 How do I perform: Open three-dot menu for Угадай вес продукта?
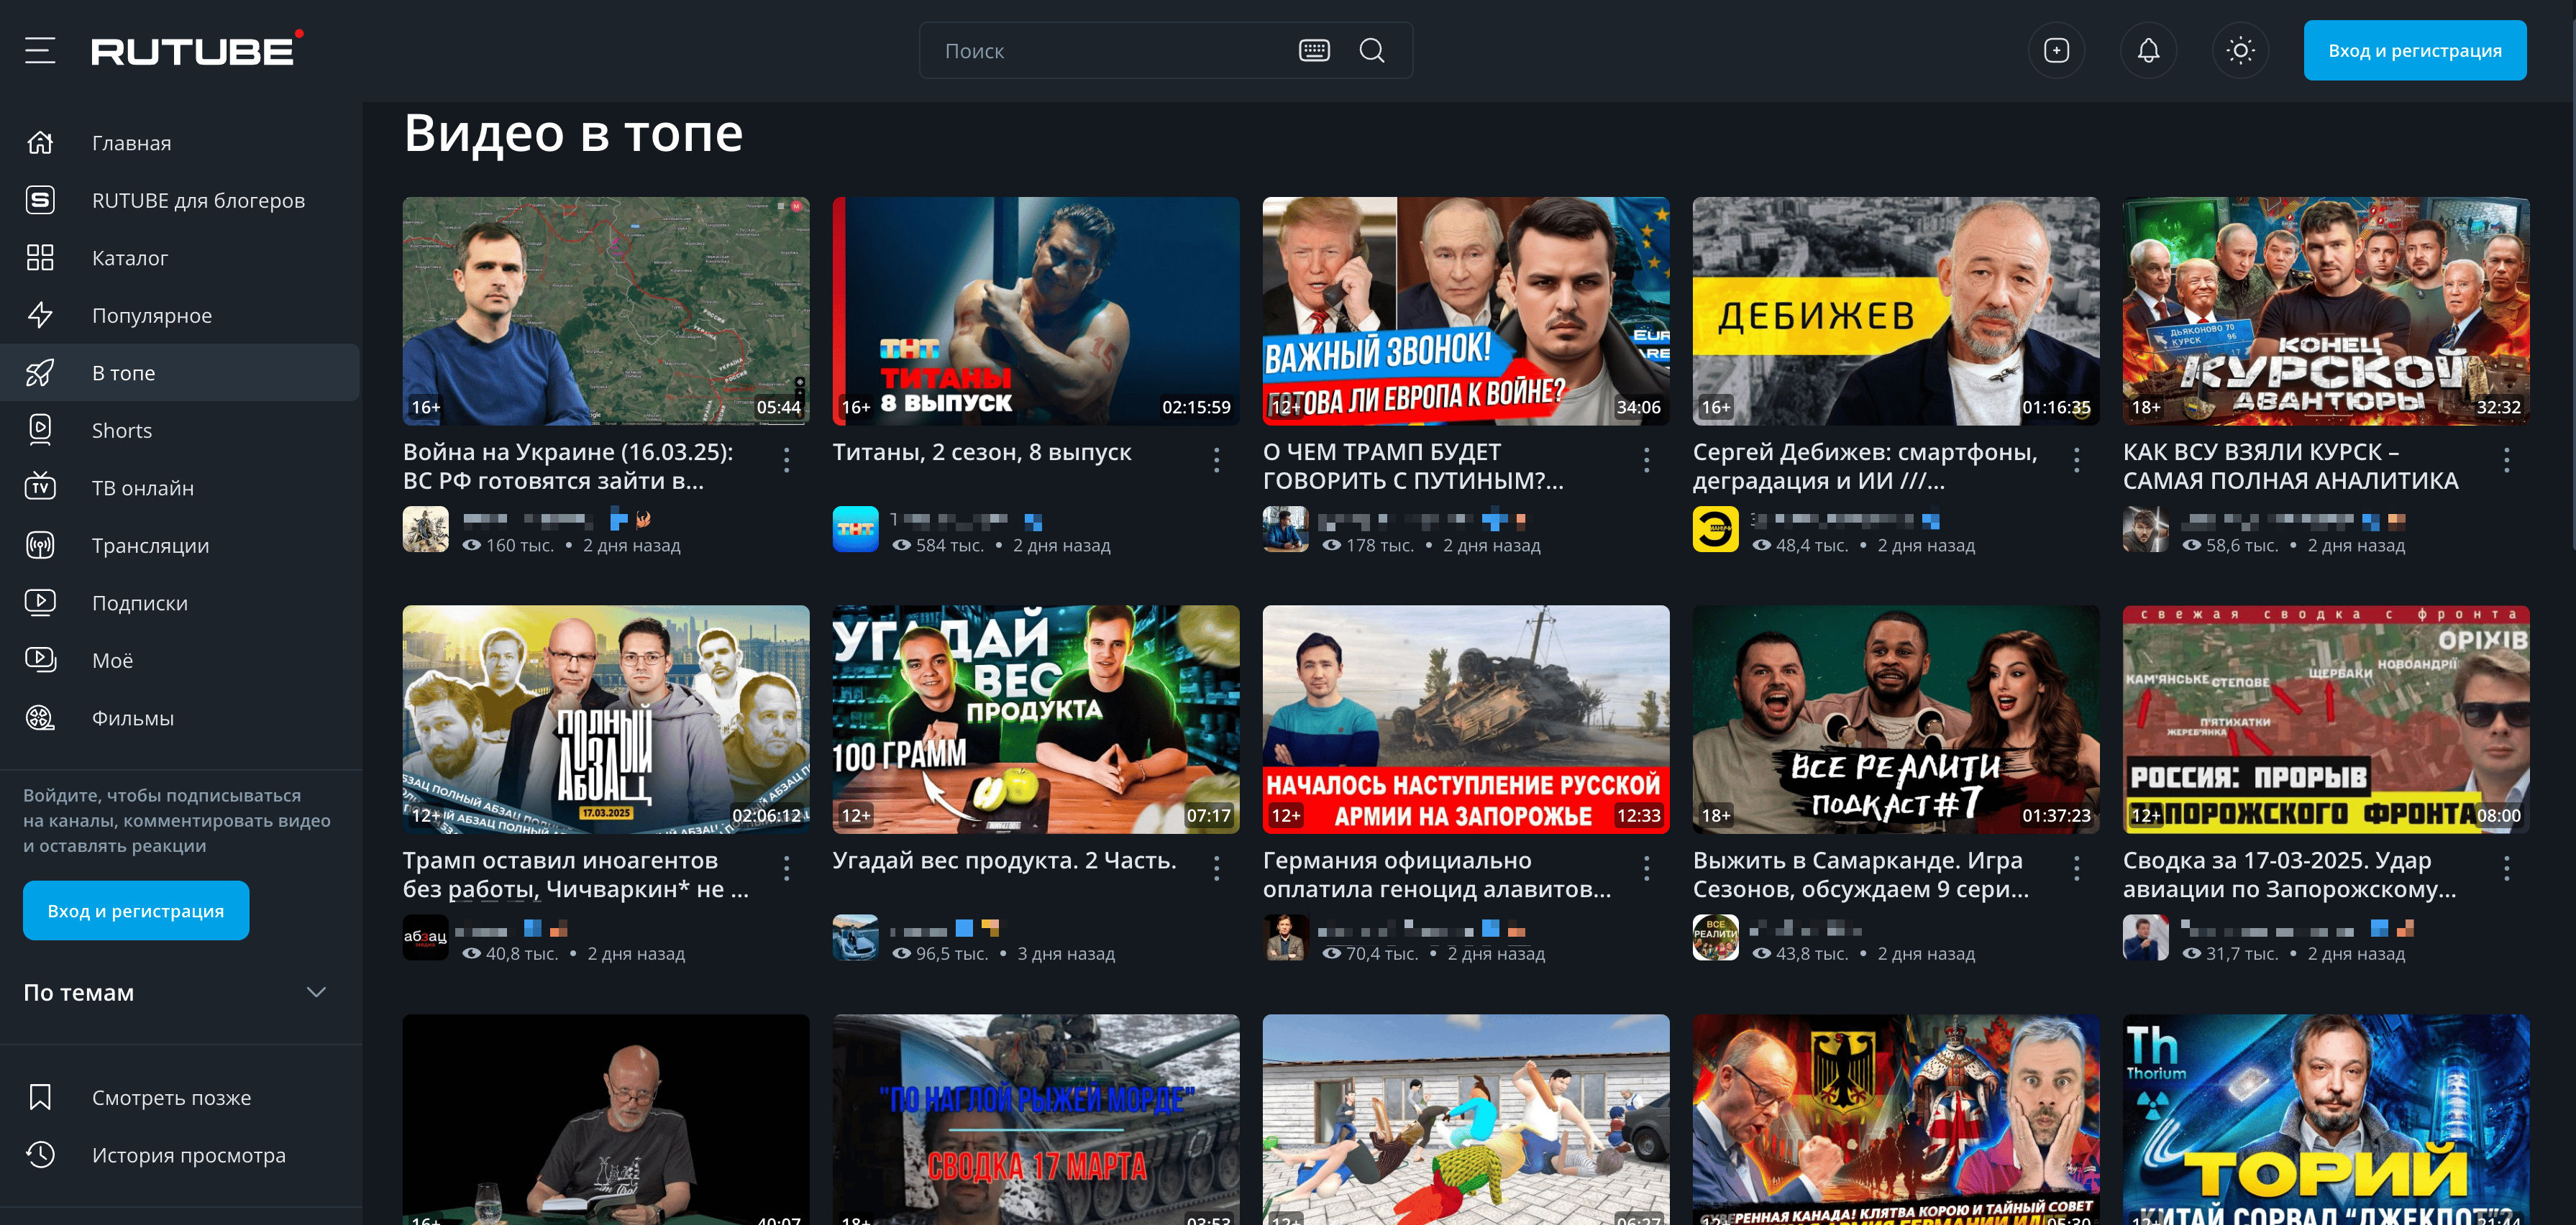pyautogui.click(x=1216, y=868)
